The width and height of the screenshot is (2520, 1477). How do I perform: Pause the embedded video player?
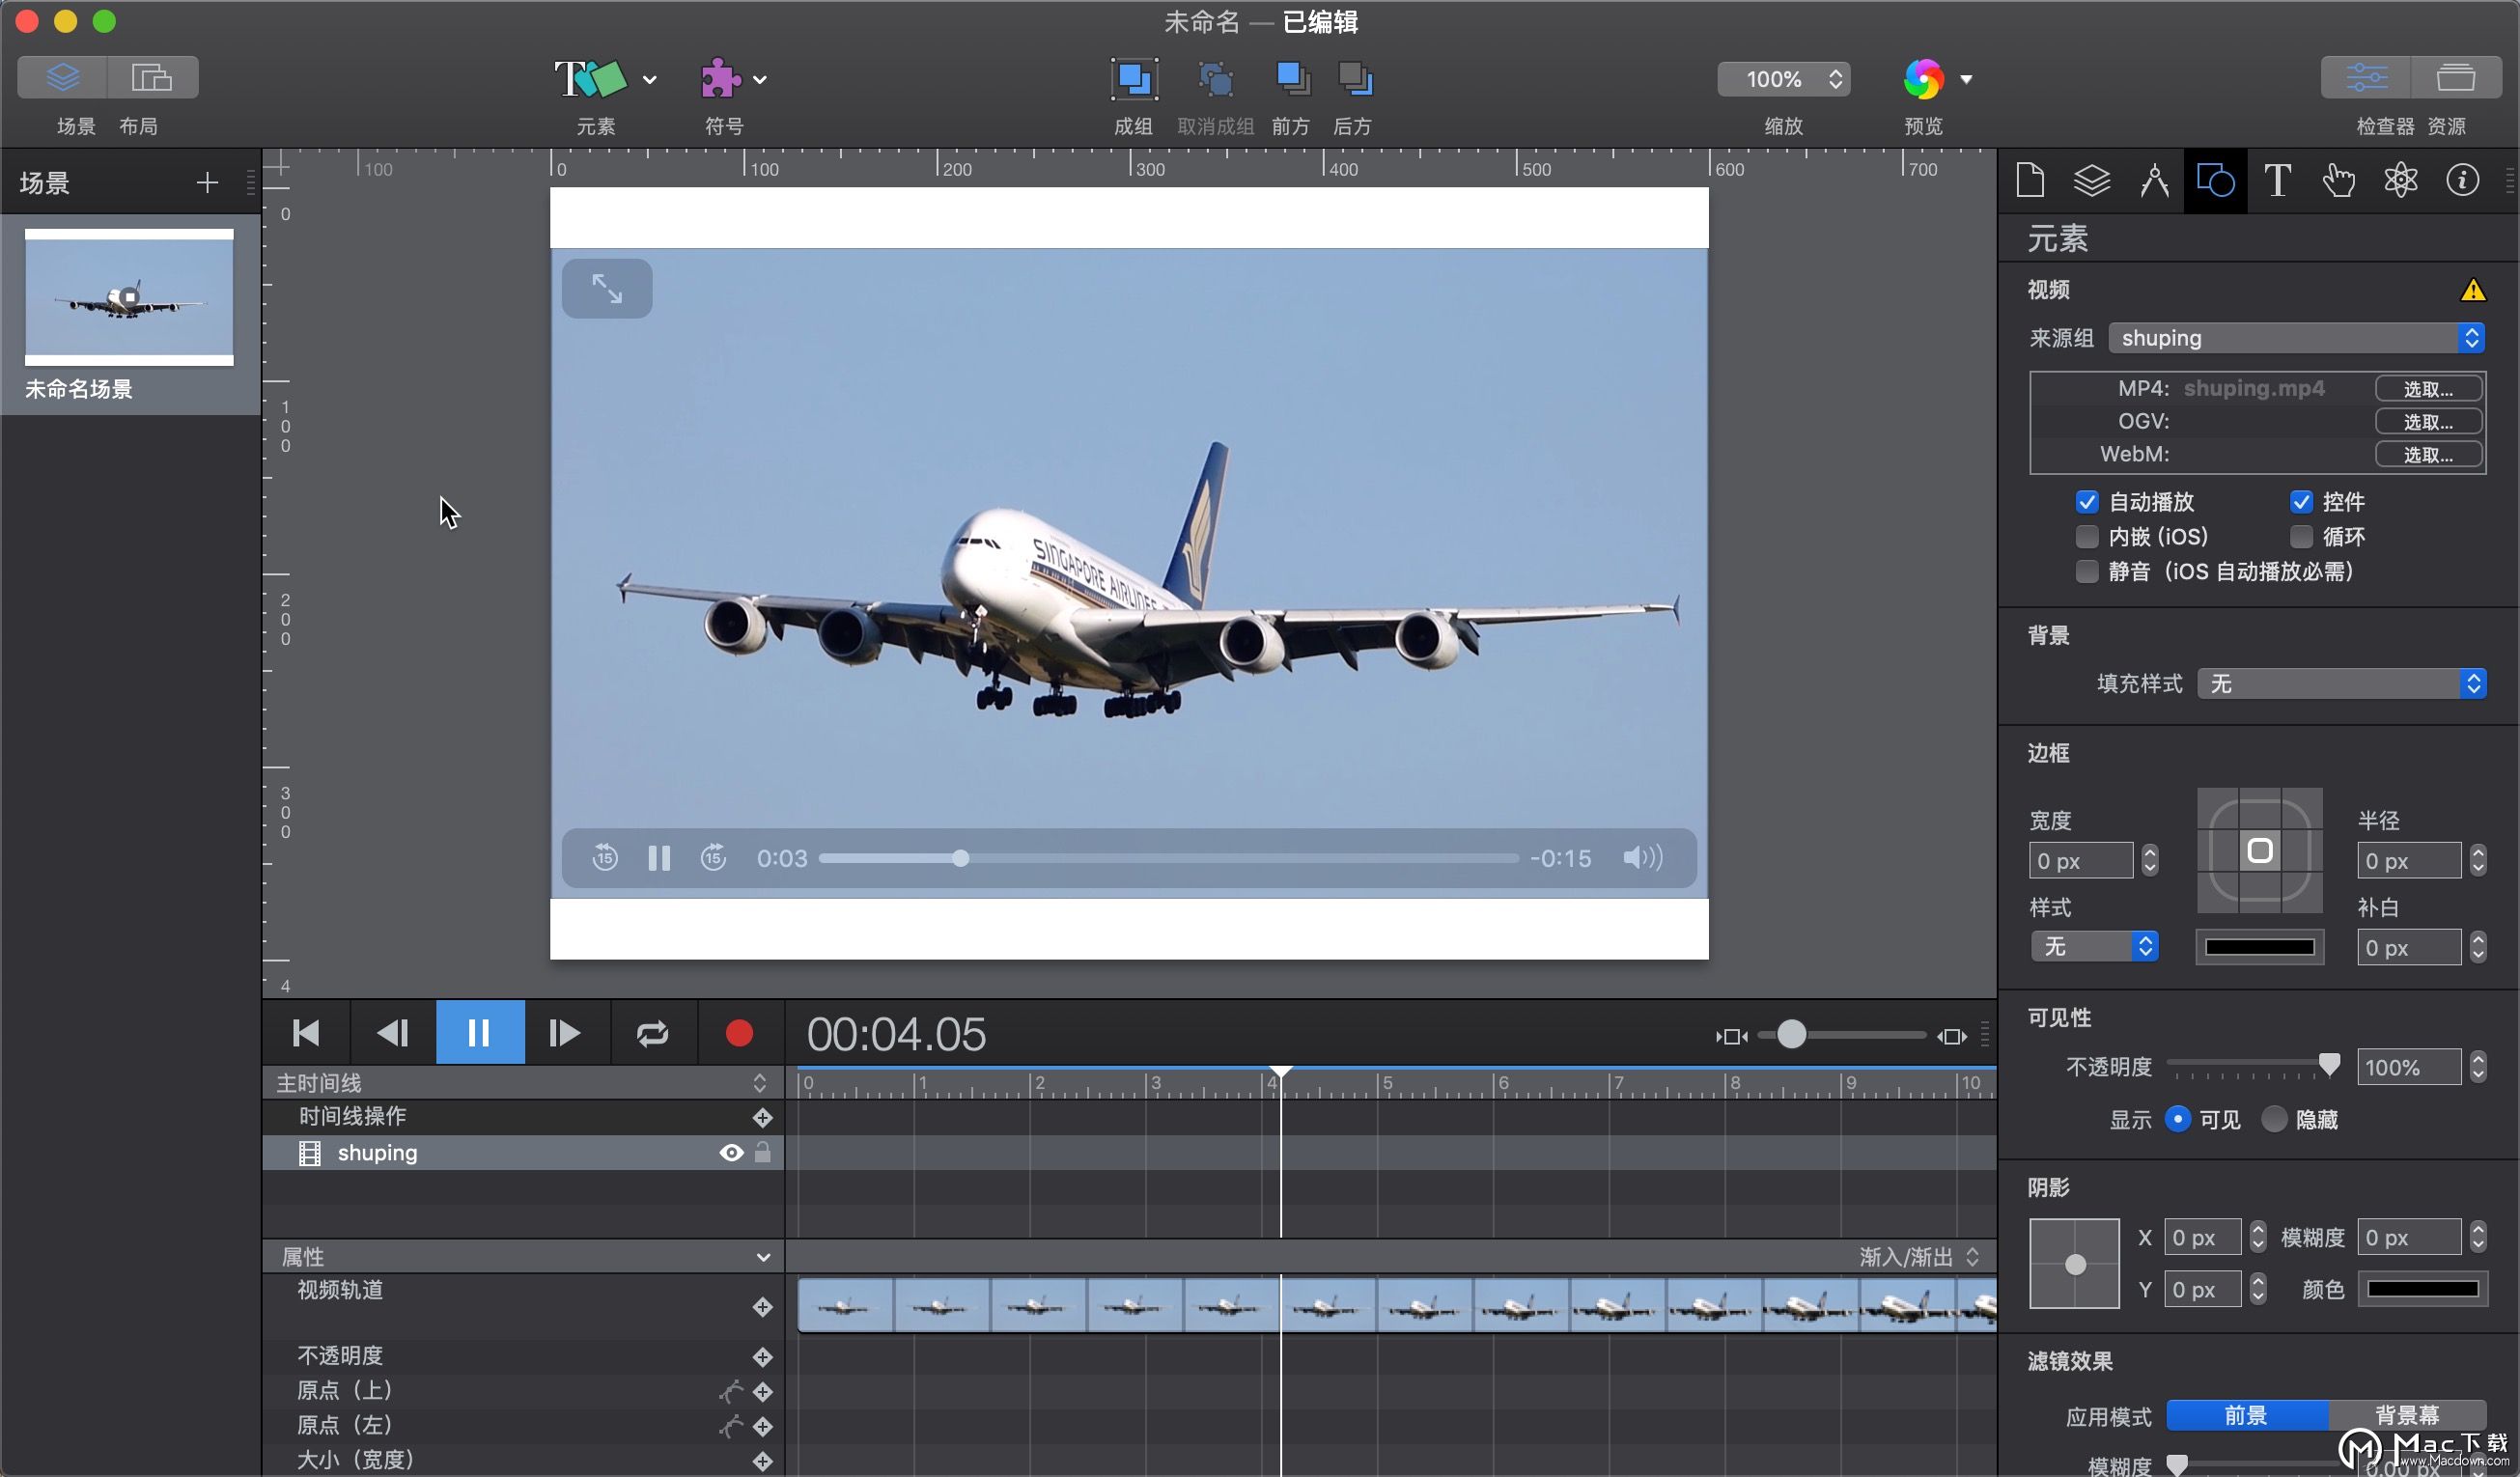[x=659, y=858]
